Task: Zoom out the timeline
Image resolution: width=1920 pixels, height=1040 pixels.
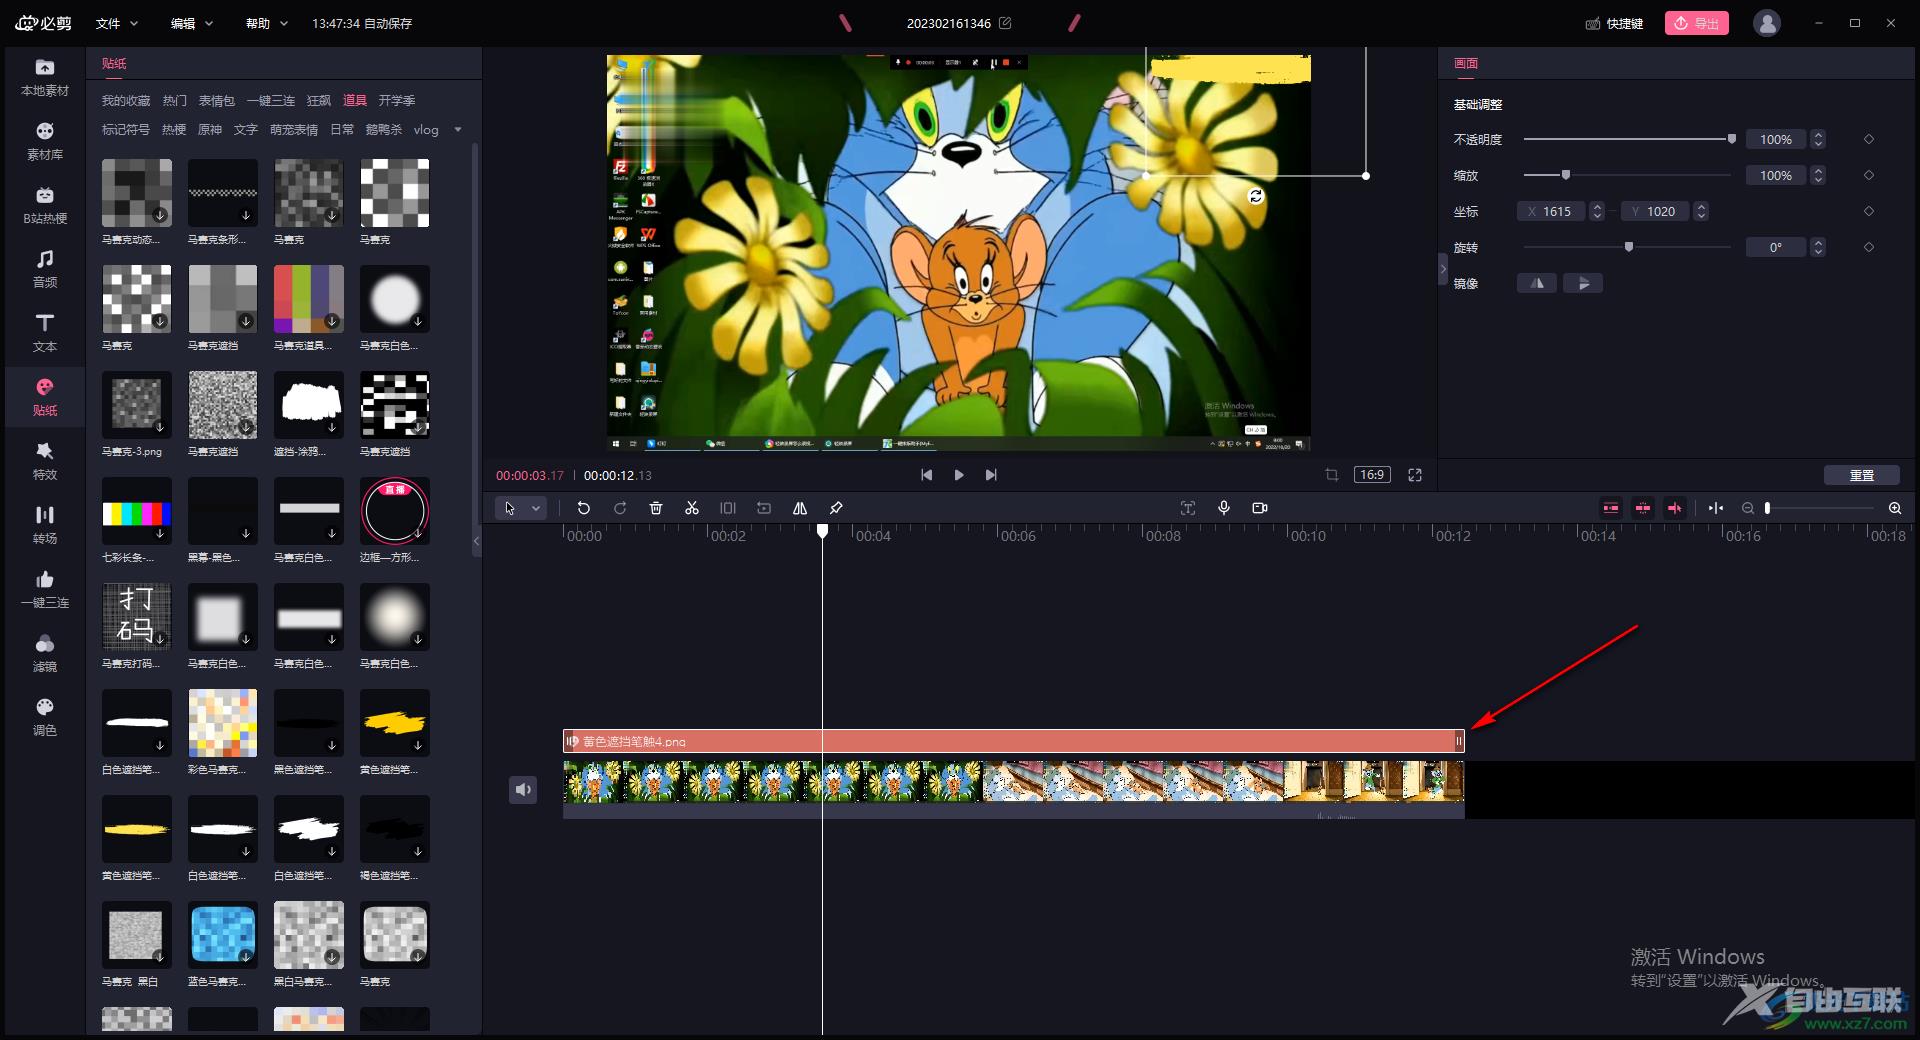Action: click(x=1748, y=508)
